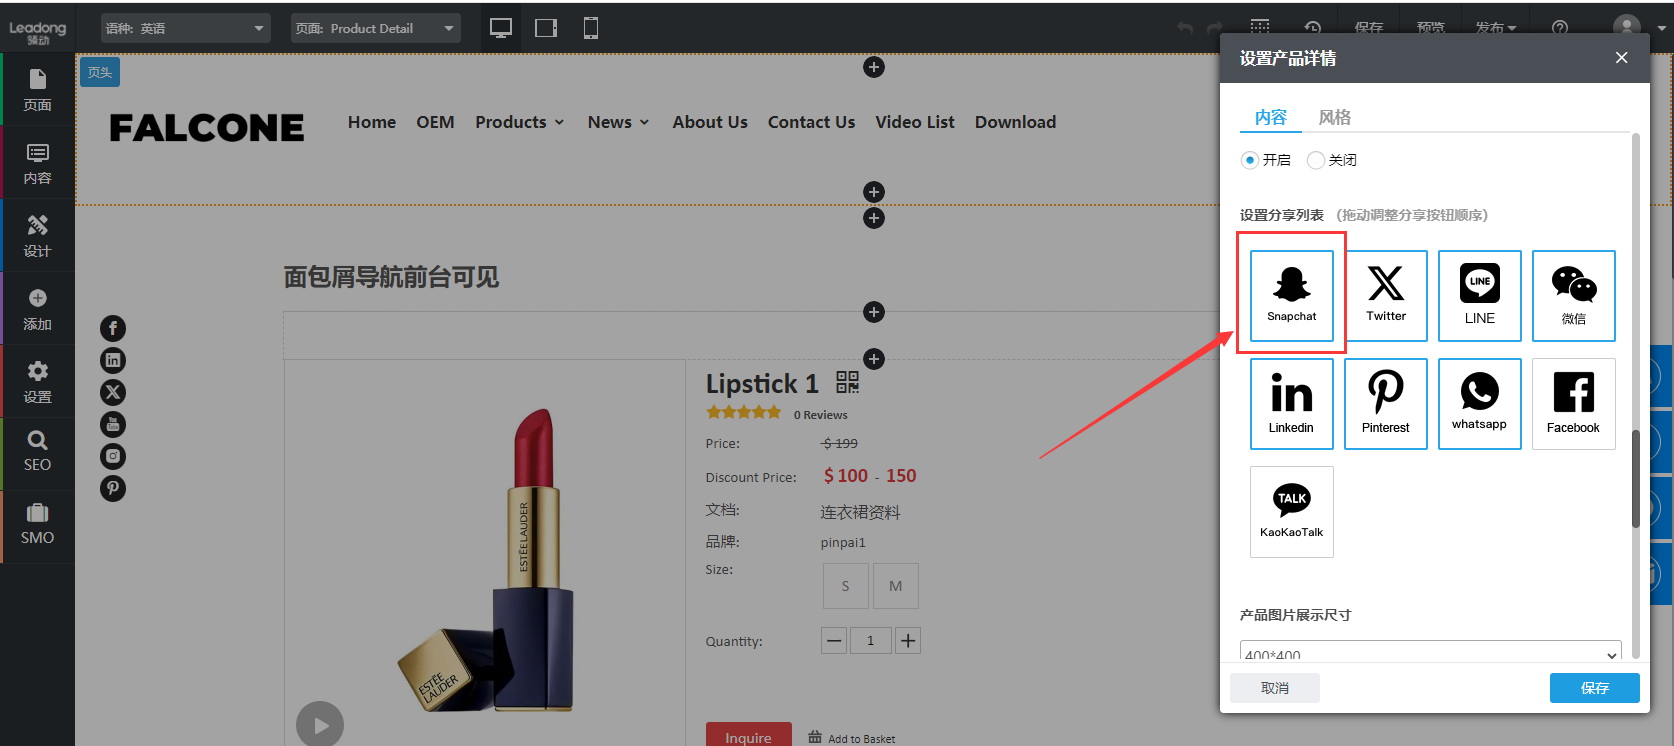Click the blue 保存 button
Screen dimensions: 1674x746
tap(1594, 688)
